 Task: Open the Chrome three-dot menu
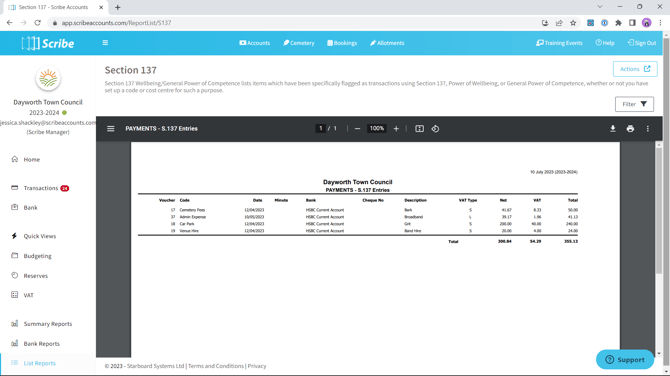coord(660,23)
